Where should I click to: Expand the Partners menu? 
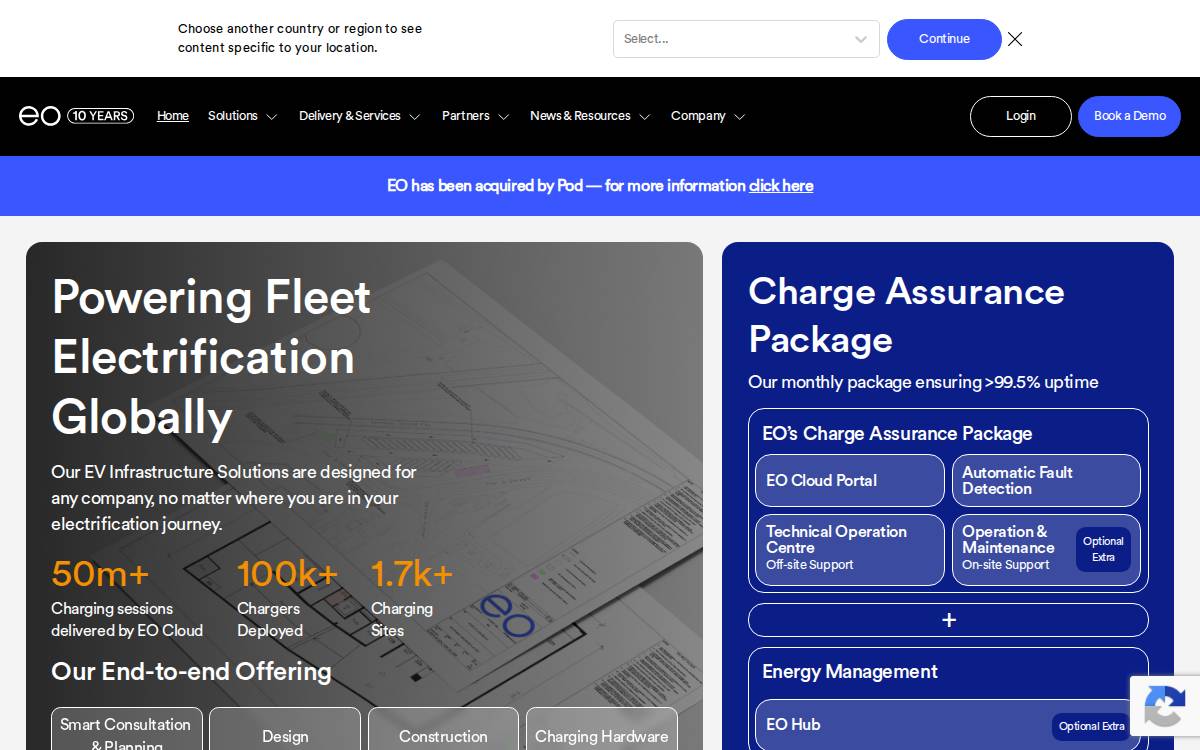[475, 116]
